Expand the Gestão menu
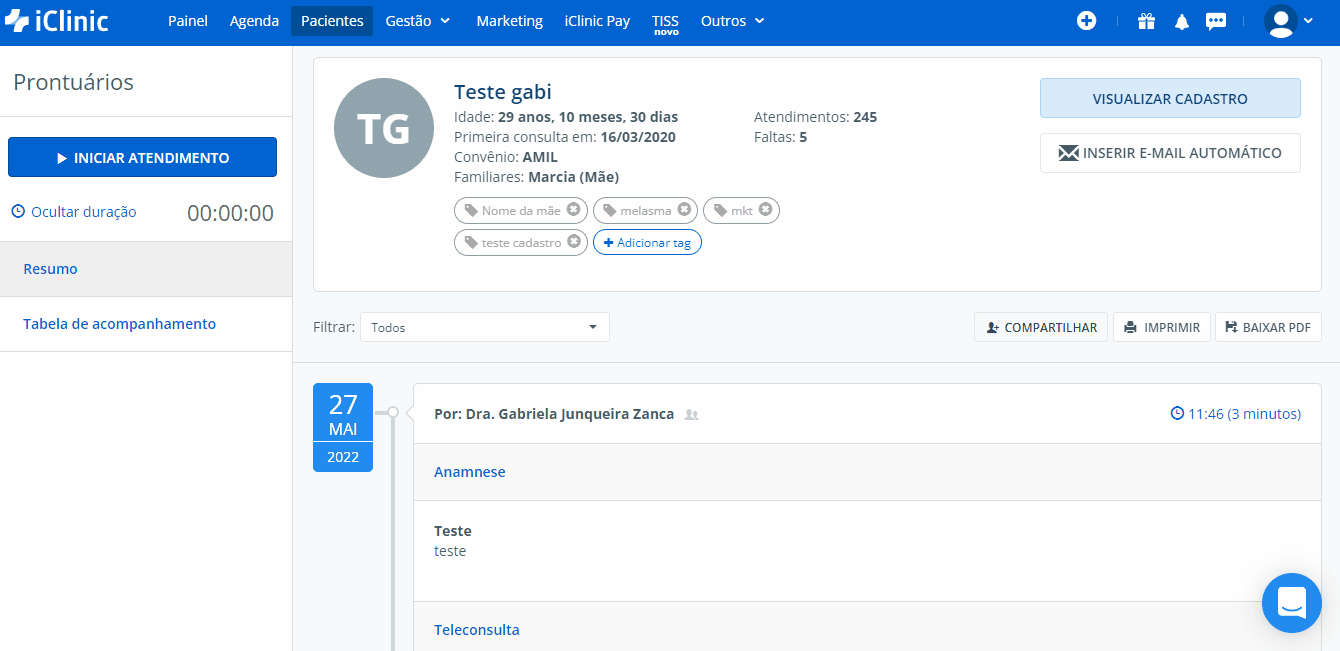The image size is (1340, 651). coord(418,21)
